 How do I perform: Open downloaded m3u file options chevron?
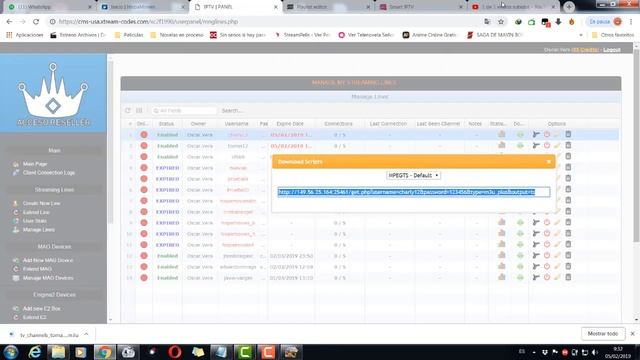(x=86, y=334)
